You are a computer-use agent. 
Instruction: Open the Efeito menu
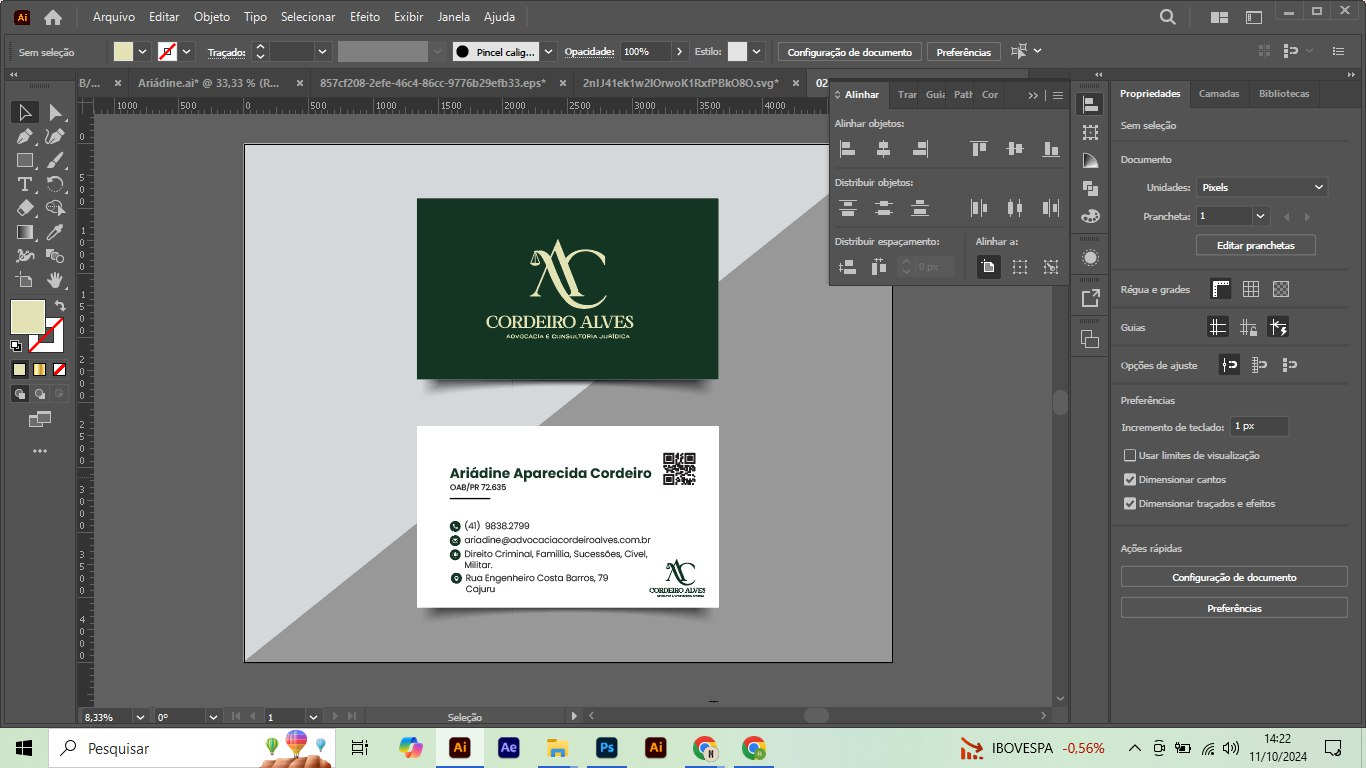pos(365,17)
